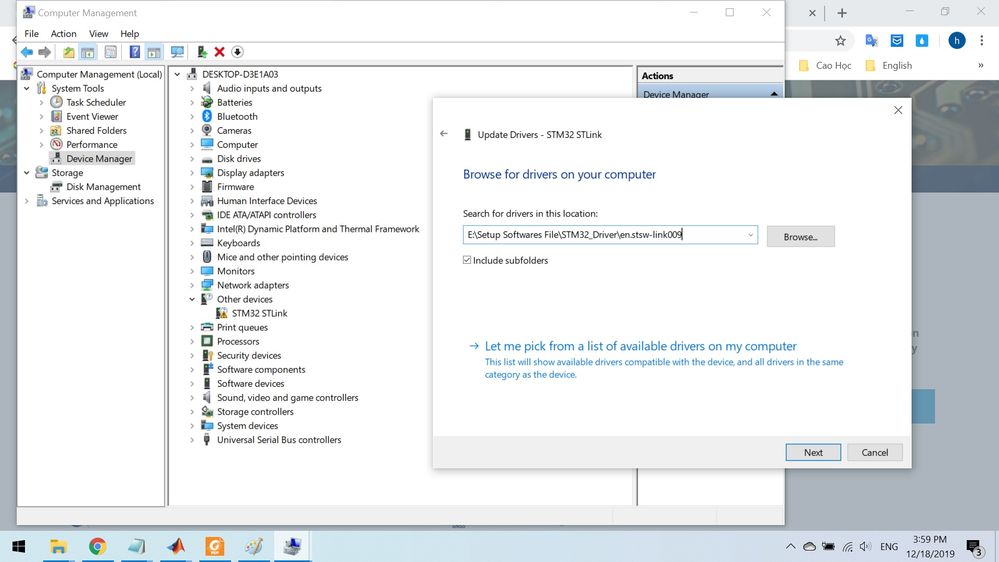Select Device Manager in the left tree

(x=99, y=159)
